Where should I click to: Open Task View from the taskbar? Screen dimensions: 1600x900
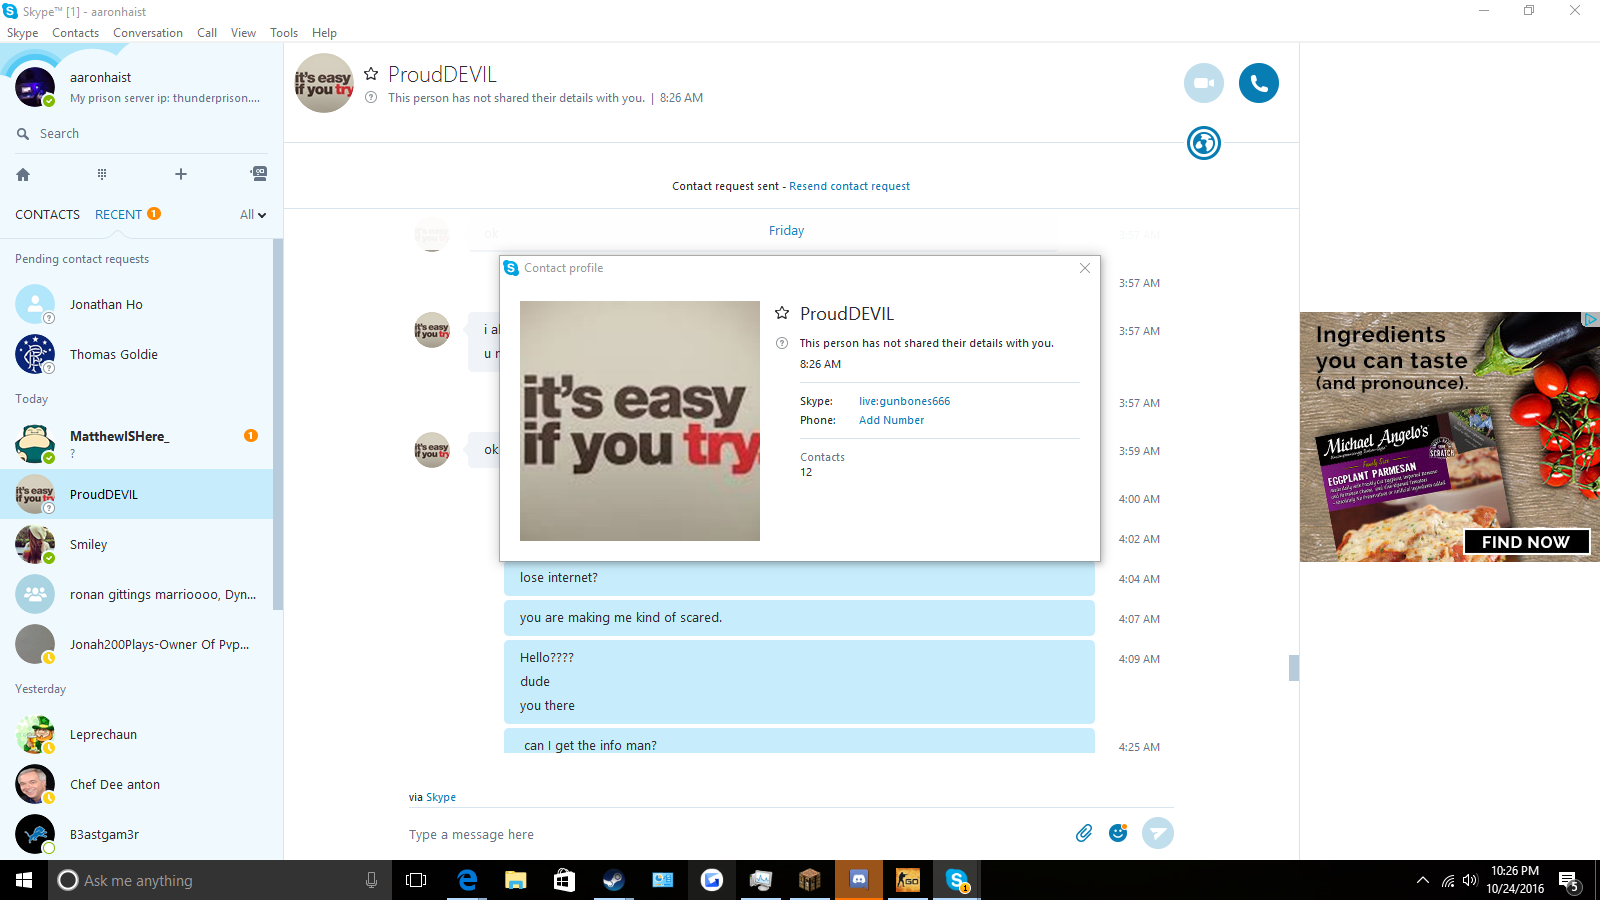click(x=416, y=880)
